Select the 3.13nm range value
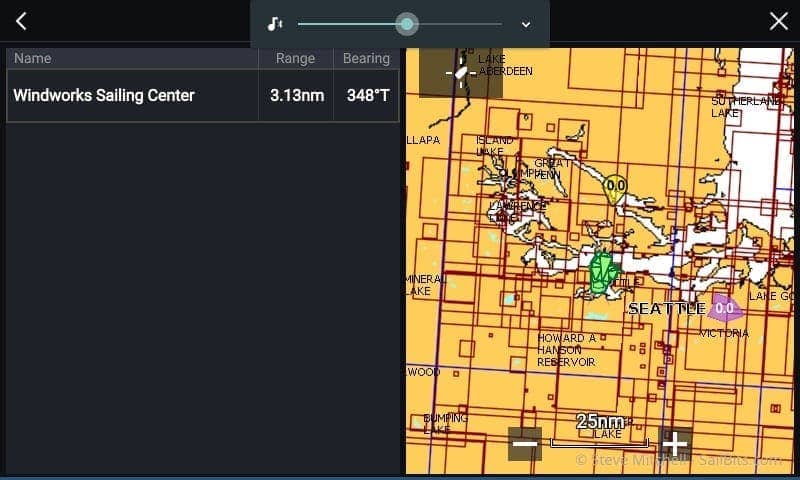Image resolution: width=800 pixels, height=480 pixels. (296, 95)
